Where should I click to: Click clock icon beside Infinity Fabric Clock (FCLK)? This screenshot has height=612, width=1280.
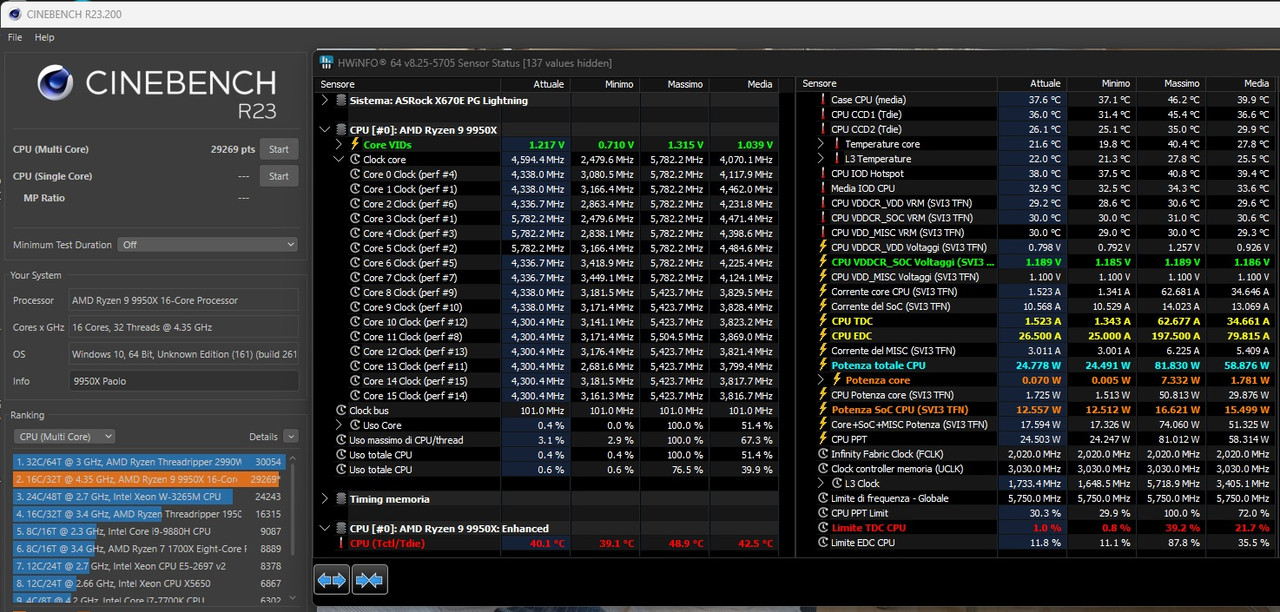(x=822, y=454)
